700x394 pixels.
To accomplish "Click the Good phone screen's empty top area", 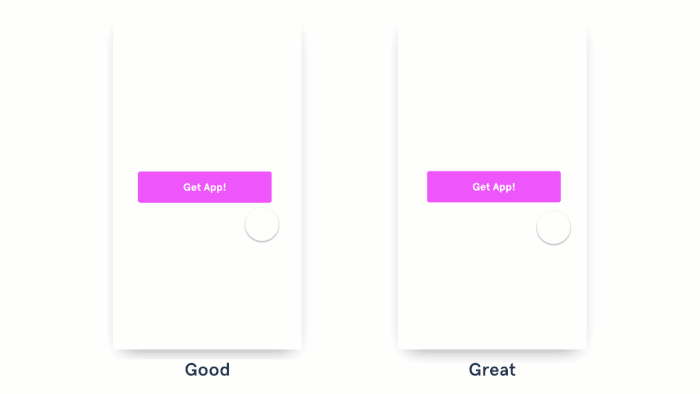I will click(207, 94).
